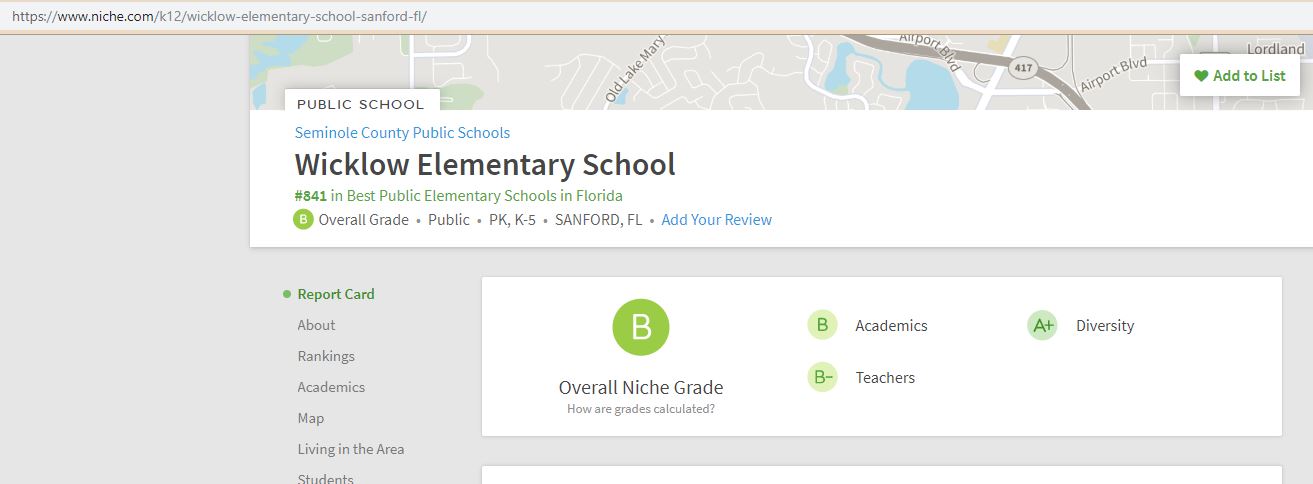Click the Overall Niche Grade text
The height and width of the screenshot is (484, 1313).
[x=641, y=387]
